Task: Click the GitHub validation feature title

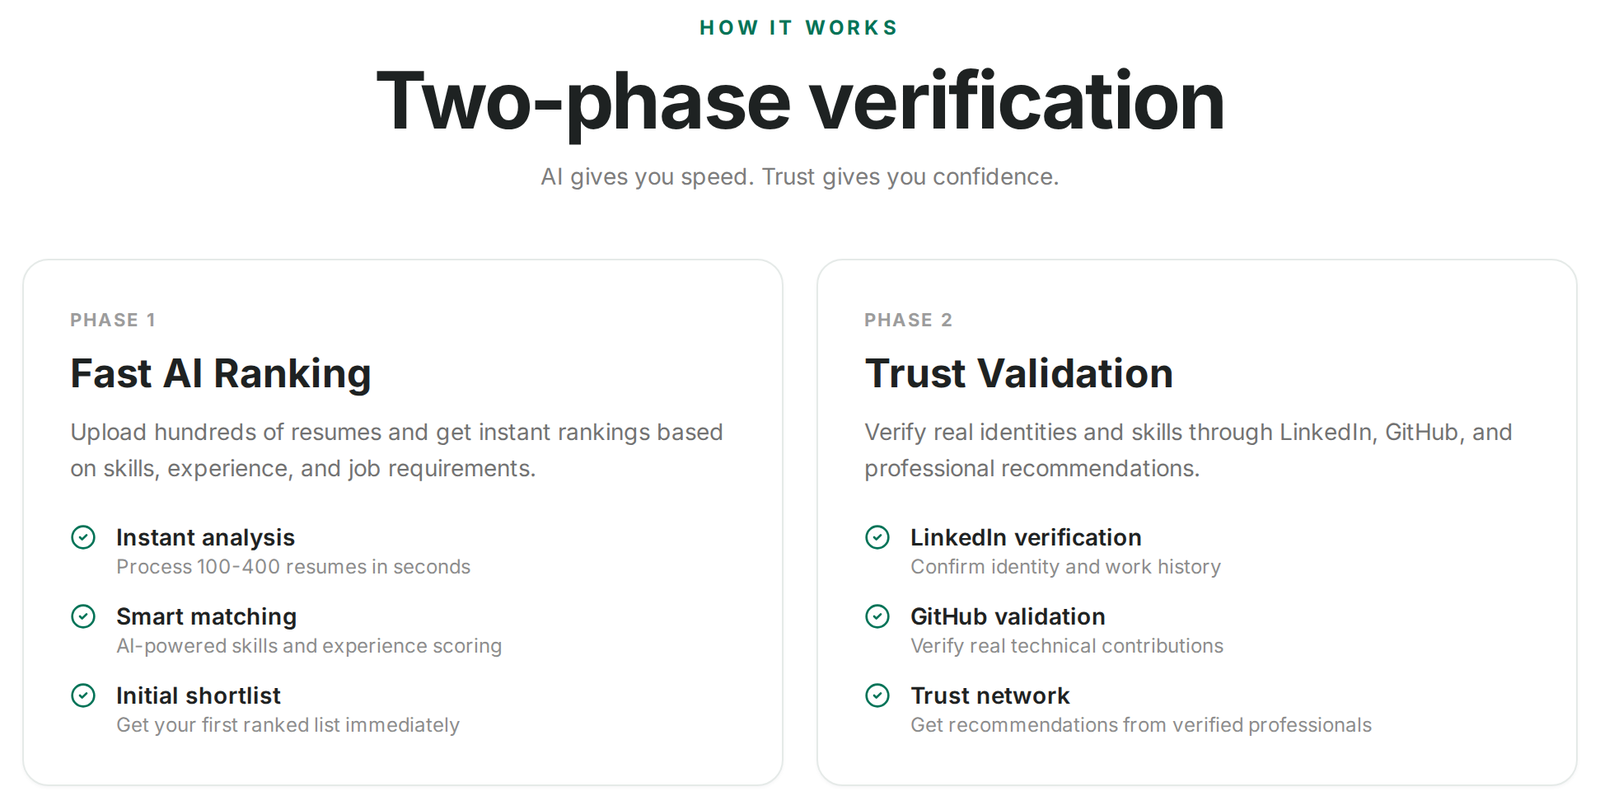Action: [1008, 617]
